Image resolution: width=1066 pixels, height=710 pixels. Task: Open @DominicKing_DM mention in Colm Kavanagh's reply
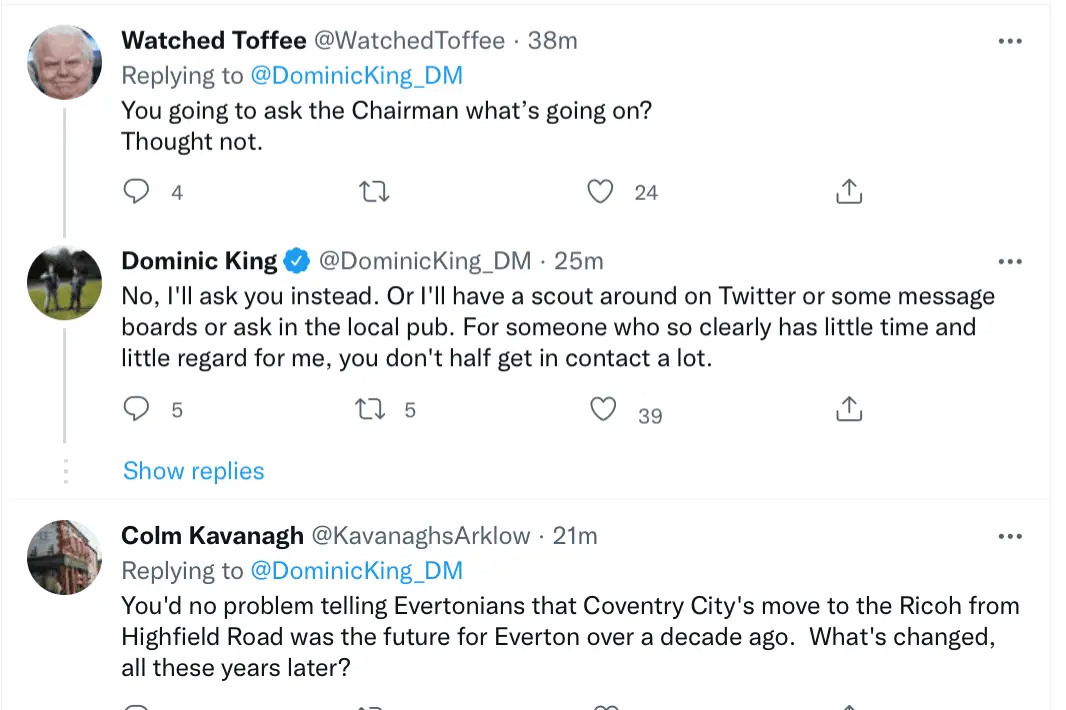click(x=355, y=570)
